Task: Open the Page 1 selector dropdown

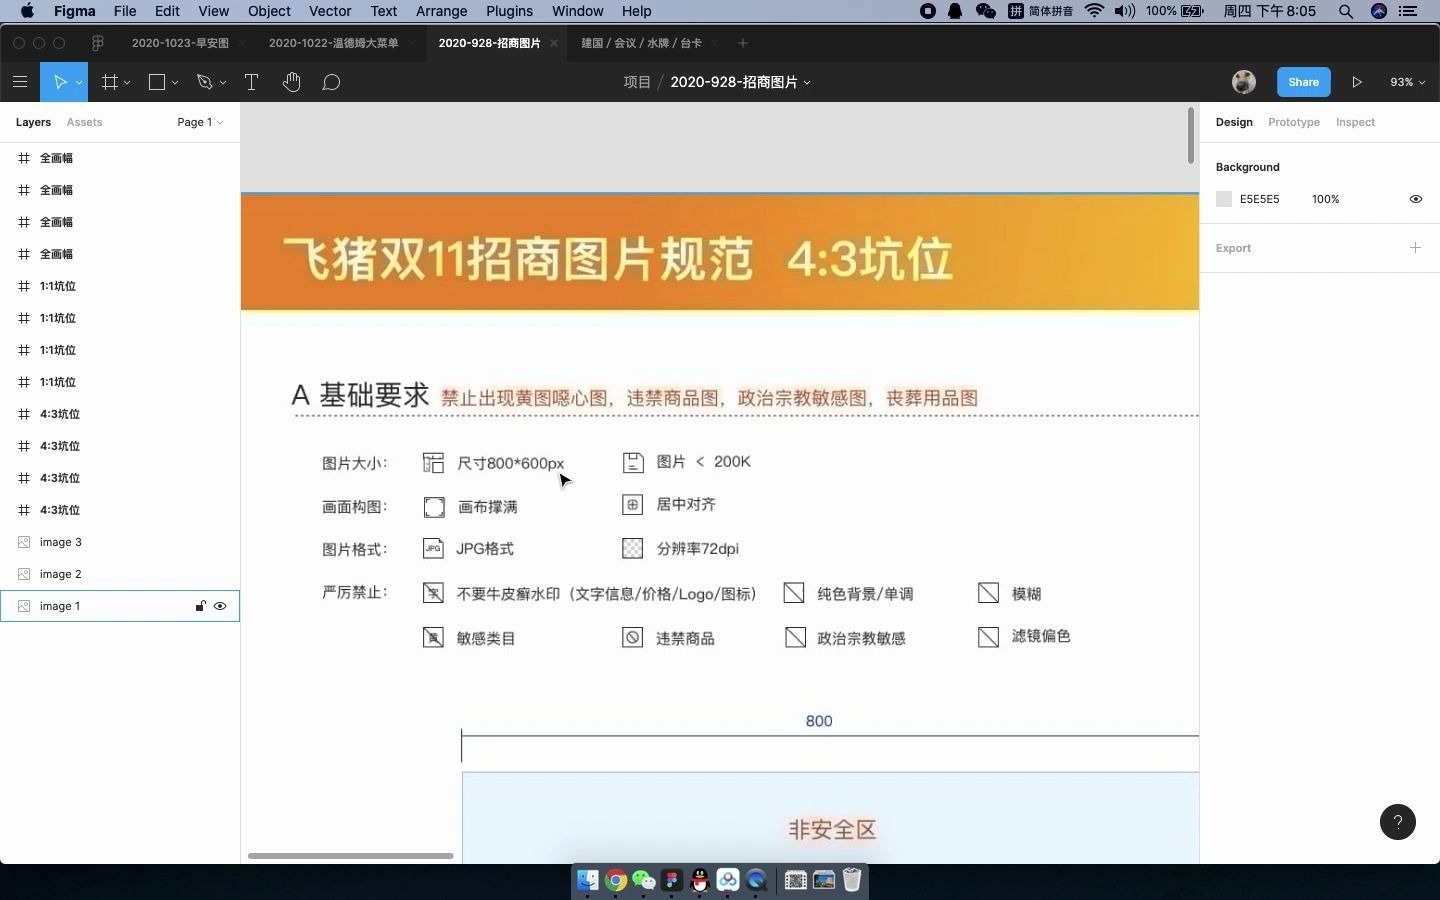Action: [200, 122]
